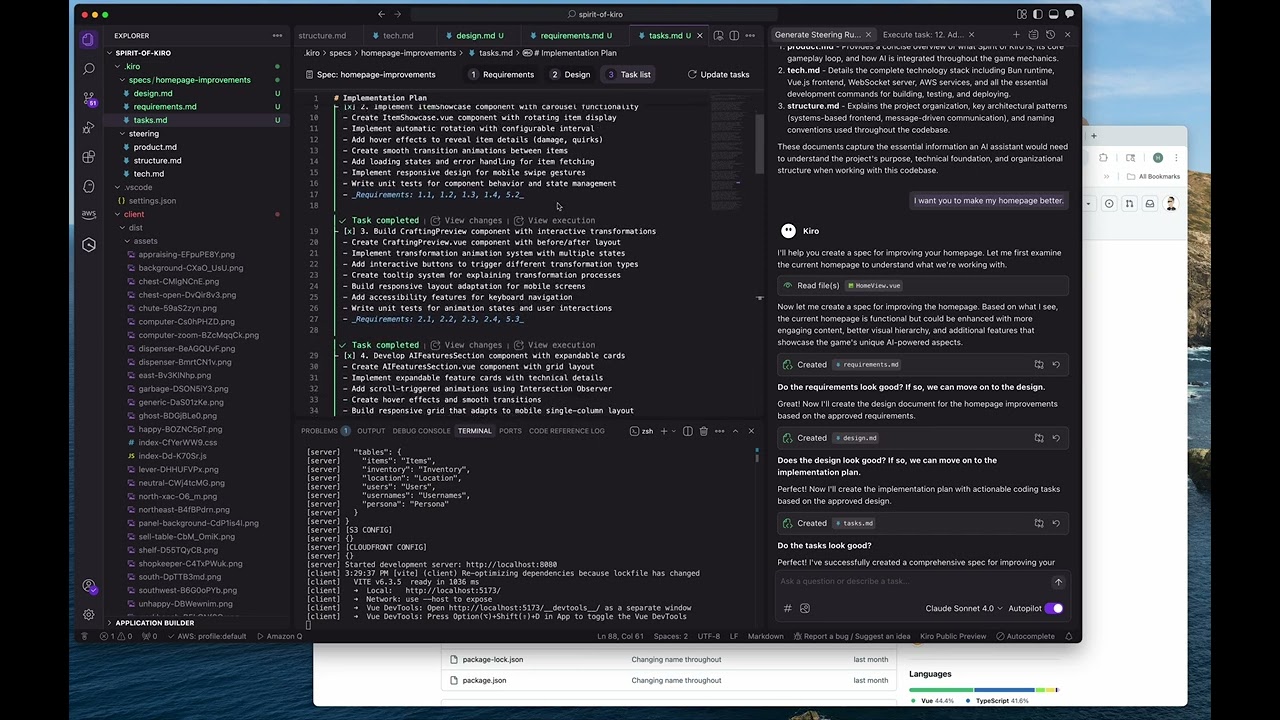Kill terminal with trash icon
1280x720 pixels.
click(x=703, y=431)
